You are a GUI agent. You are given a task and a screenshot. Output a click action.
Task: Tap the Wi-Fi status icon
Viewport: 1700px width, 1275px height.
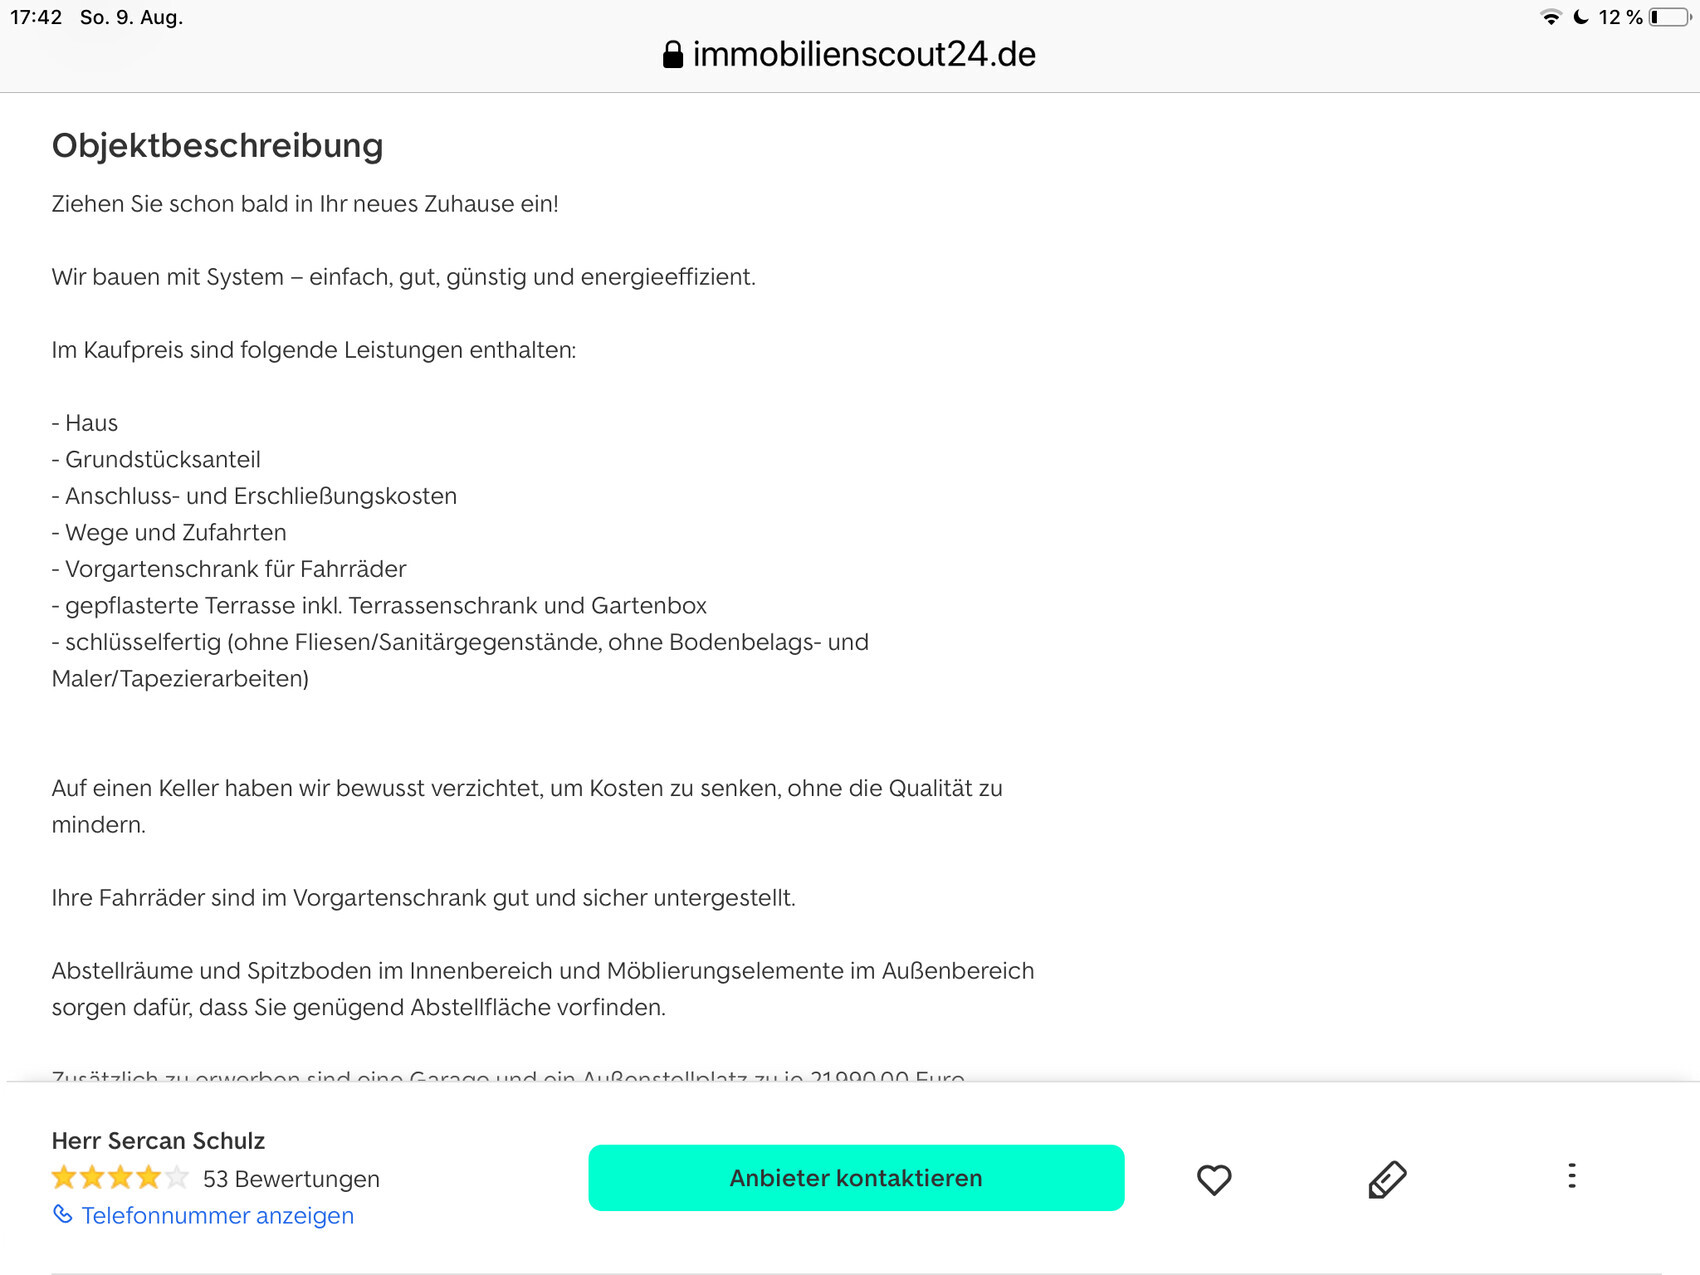(x=1551, y=17)
